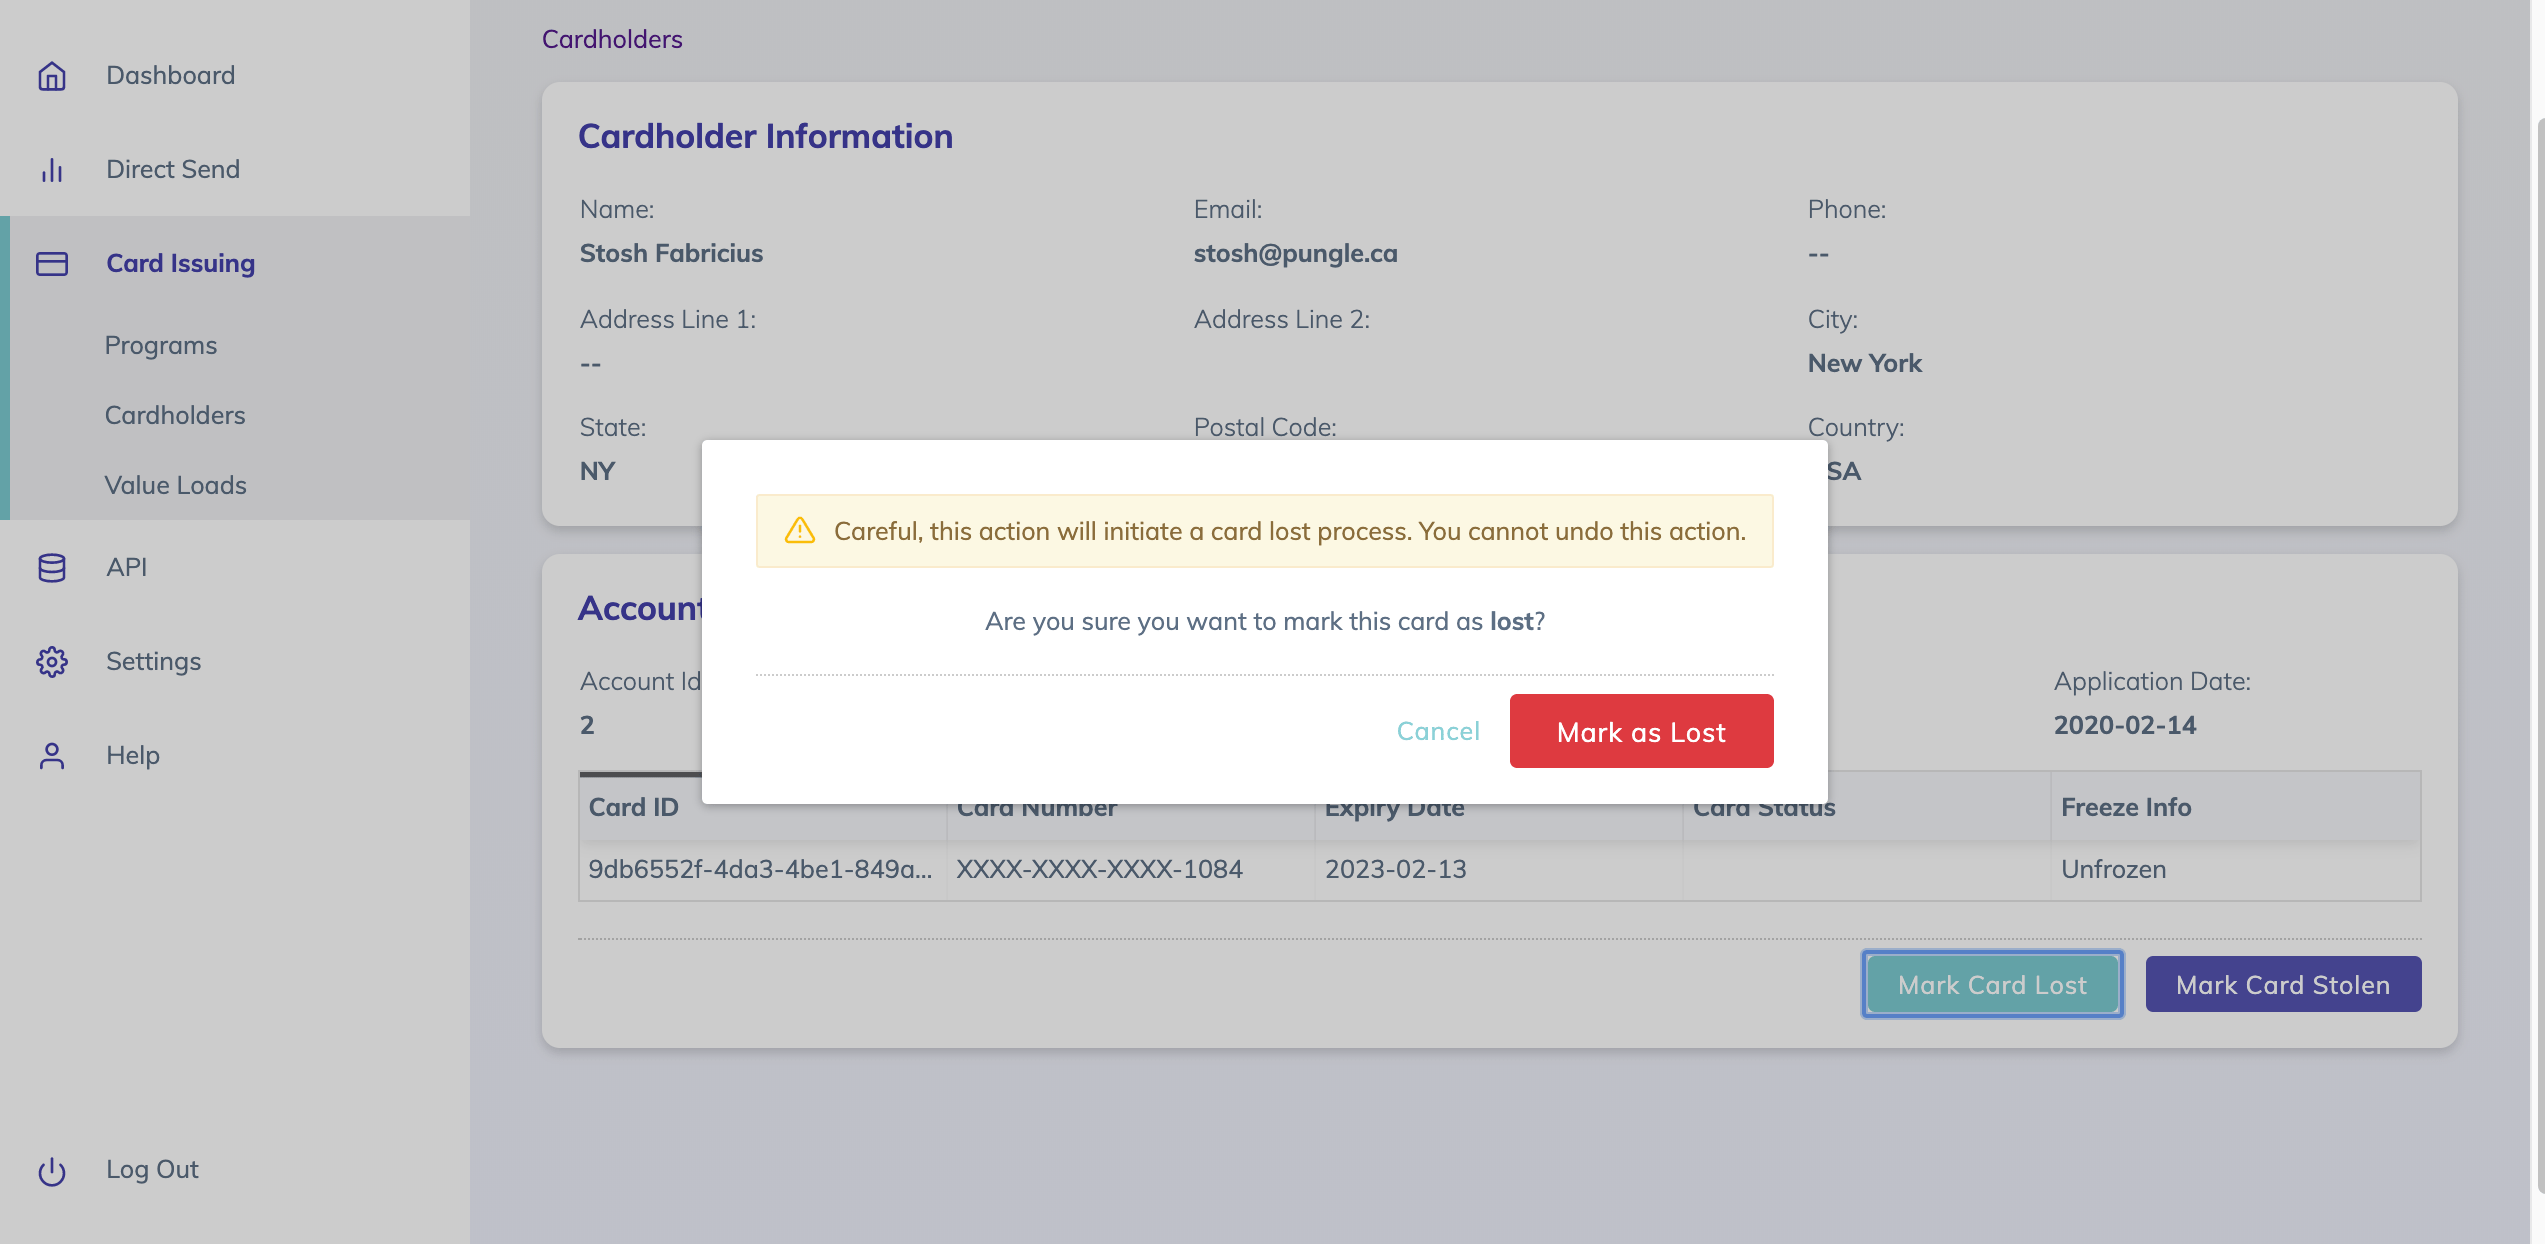Select the Direct Send bar chart icon

pos(51,169)
